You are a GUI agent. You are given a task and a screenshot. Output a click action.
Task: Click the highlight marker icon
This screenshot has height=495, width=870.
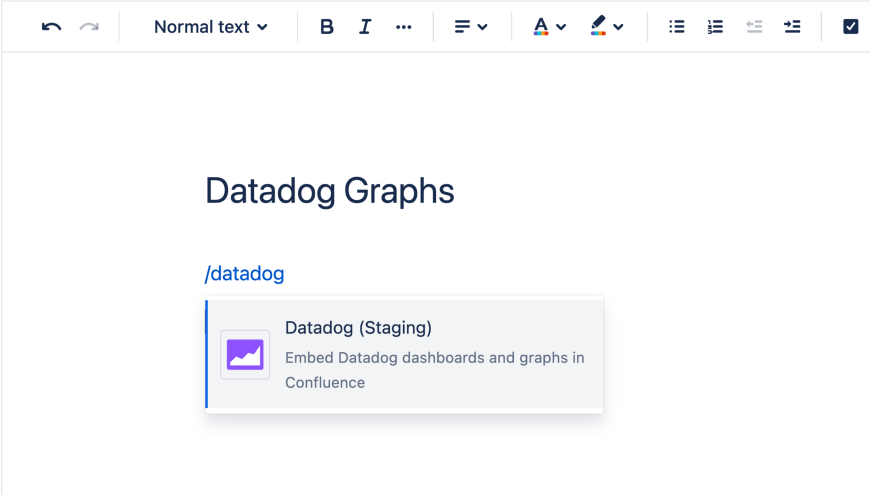click(598, 27)
